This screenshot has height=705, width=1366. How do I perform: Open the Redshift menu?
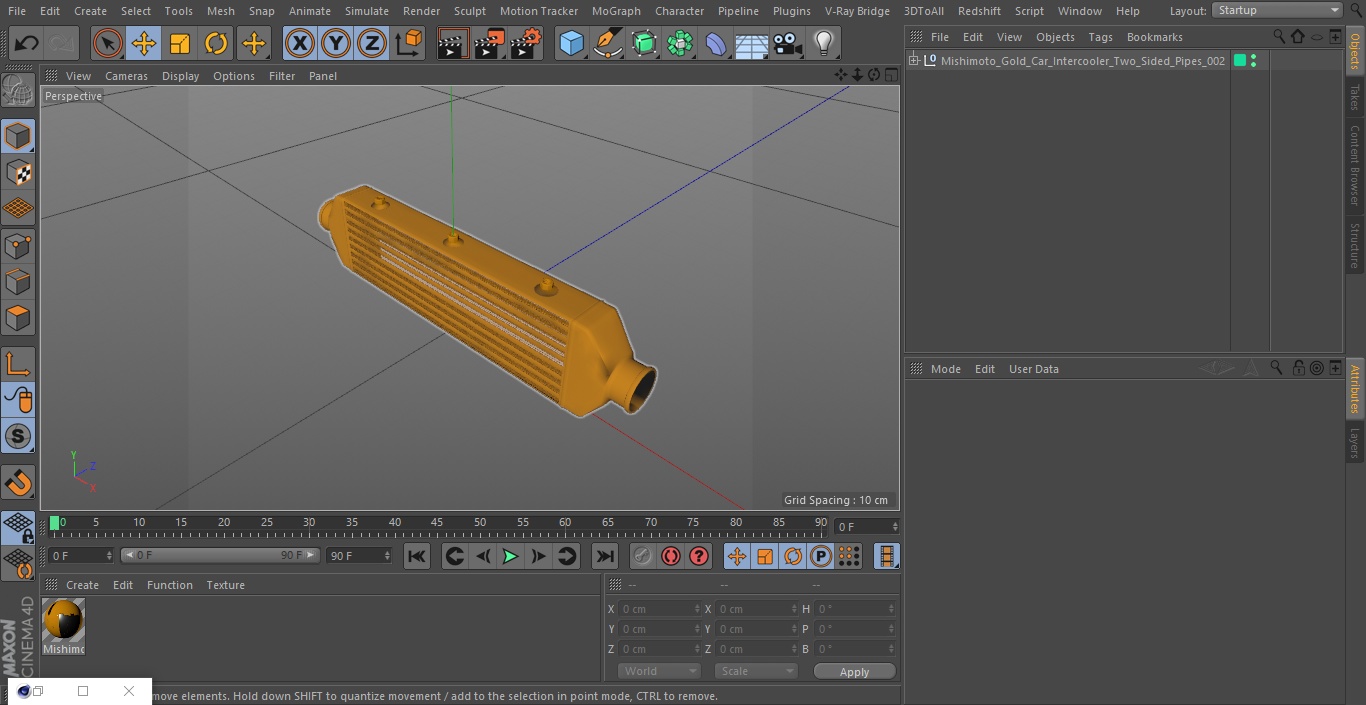pos(979,11)
